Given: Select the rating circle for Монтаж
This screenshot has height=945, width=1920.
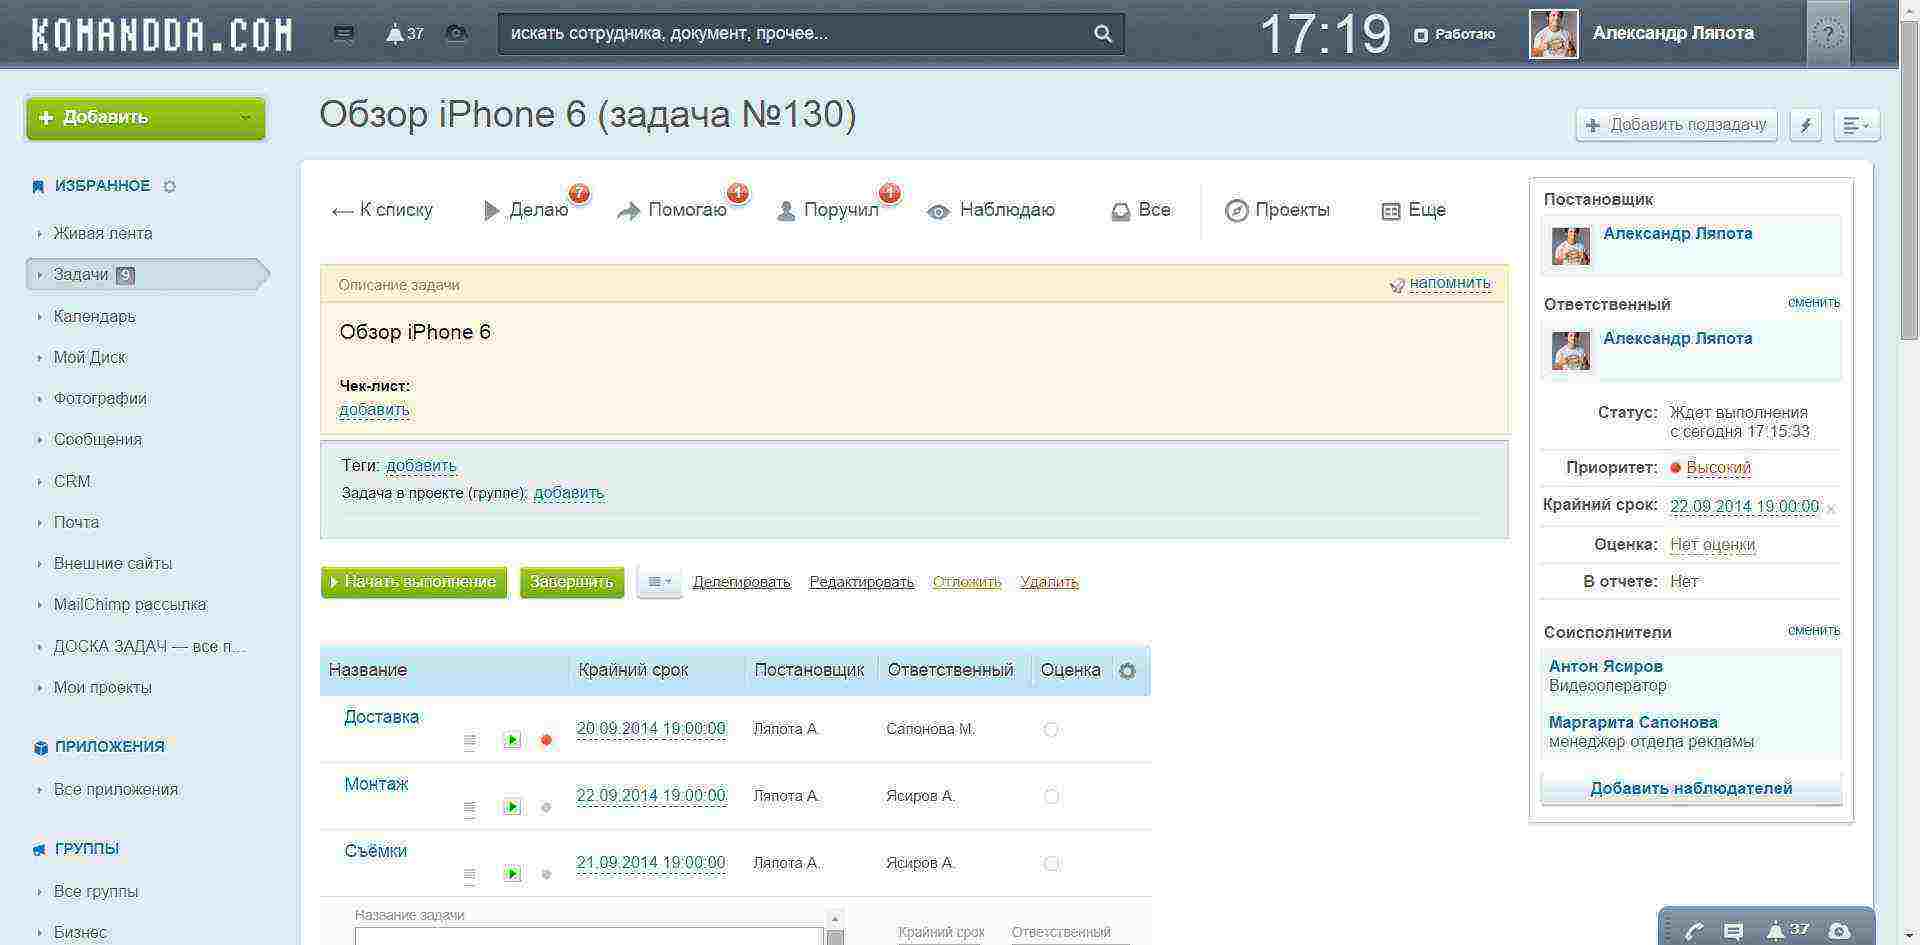Looking at the screenshot, I should click(1051, 797).
